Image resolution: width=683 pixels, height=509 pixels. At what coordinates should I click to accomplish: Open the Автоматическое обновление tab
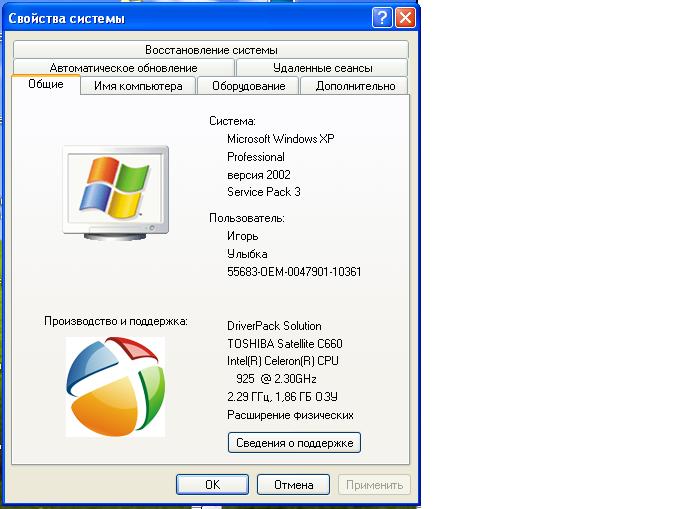coord(123,68)
